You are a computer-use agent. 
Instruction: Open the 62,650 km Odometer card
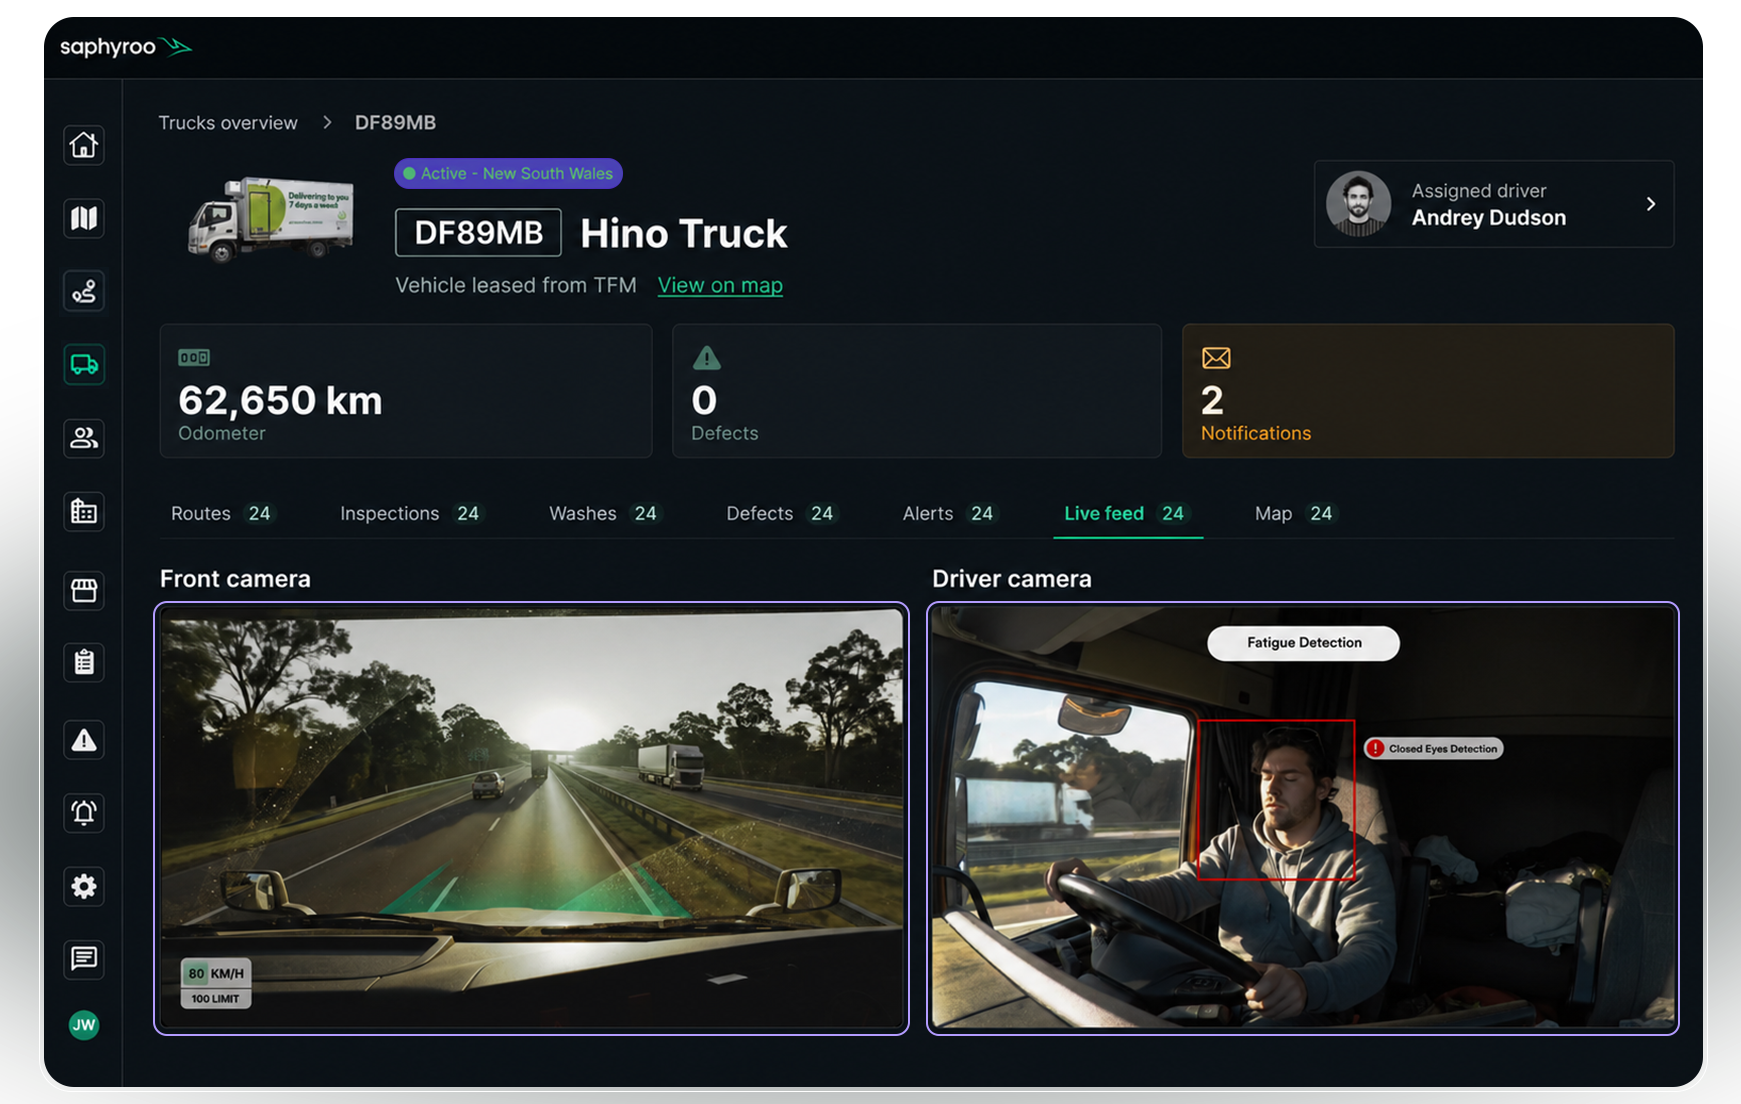[x=406, y=391]
